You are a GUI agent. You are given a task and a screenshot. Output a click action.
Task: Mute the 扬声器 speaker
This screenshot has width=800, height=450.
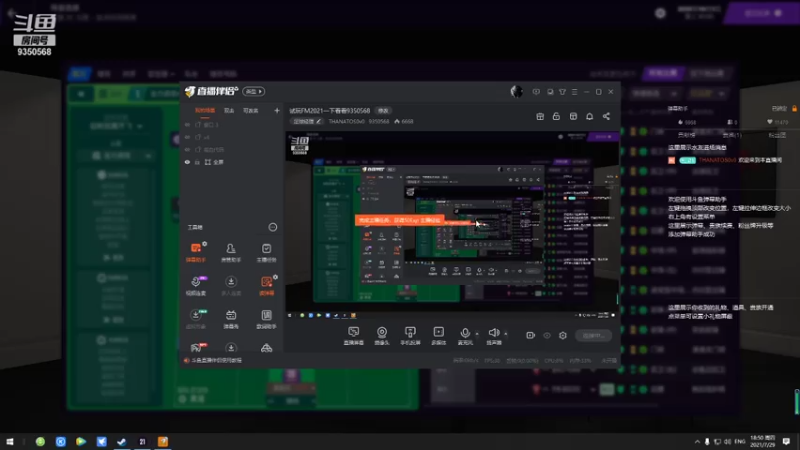coord(493,336)
